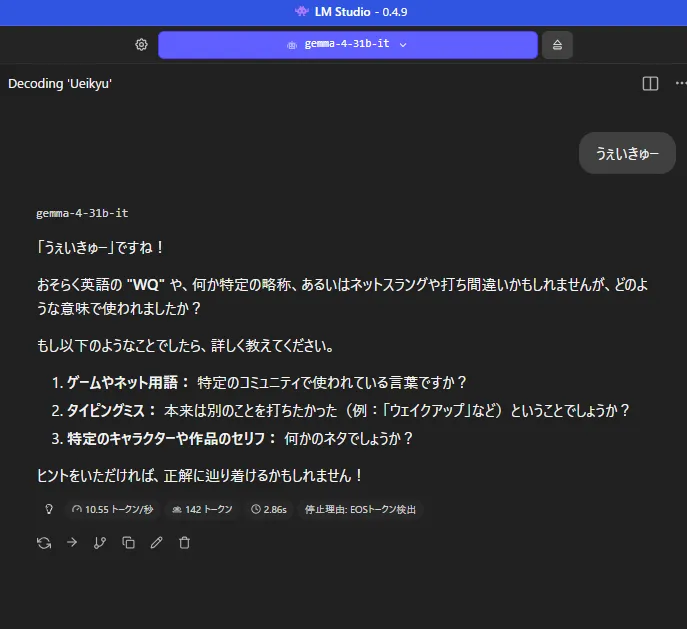Regenerate the assistant response
687x629 pixels.
[44, 542]
